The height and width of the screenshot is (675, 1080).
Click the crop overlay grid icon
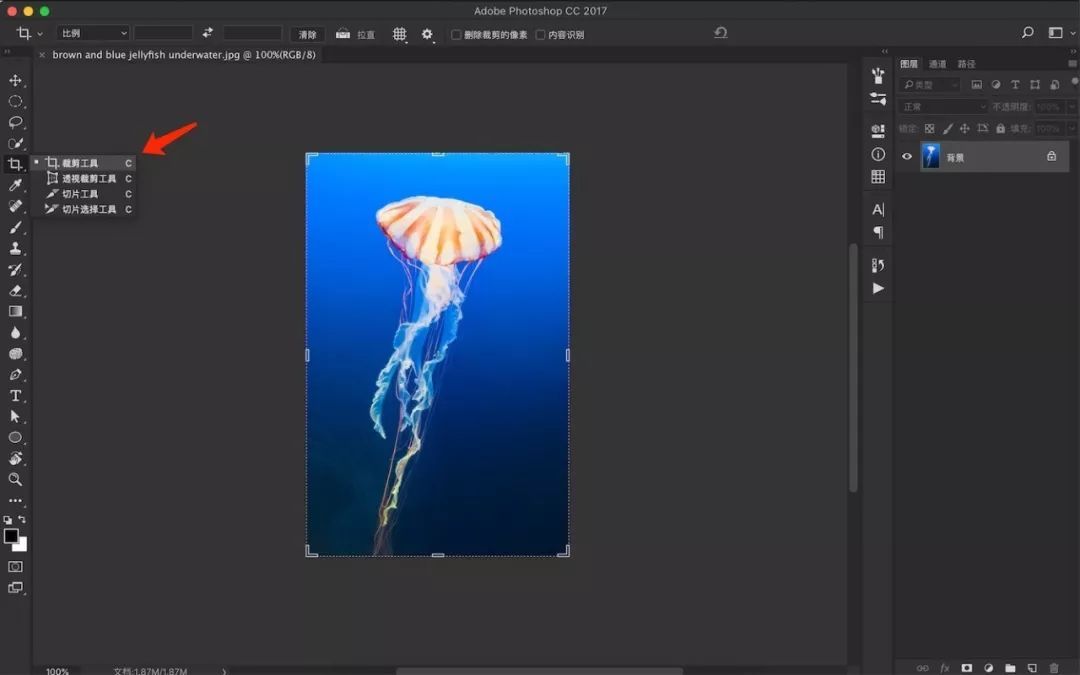[399, 34]
